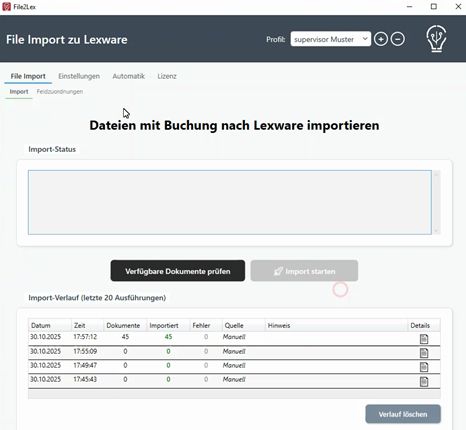This screenshot has width=466, height=430.
Task: Click the Dokumente column header
Action: click(x=125, y=325)
